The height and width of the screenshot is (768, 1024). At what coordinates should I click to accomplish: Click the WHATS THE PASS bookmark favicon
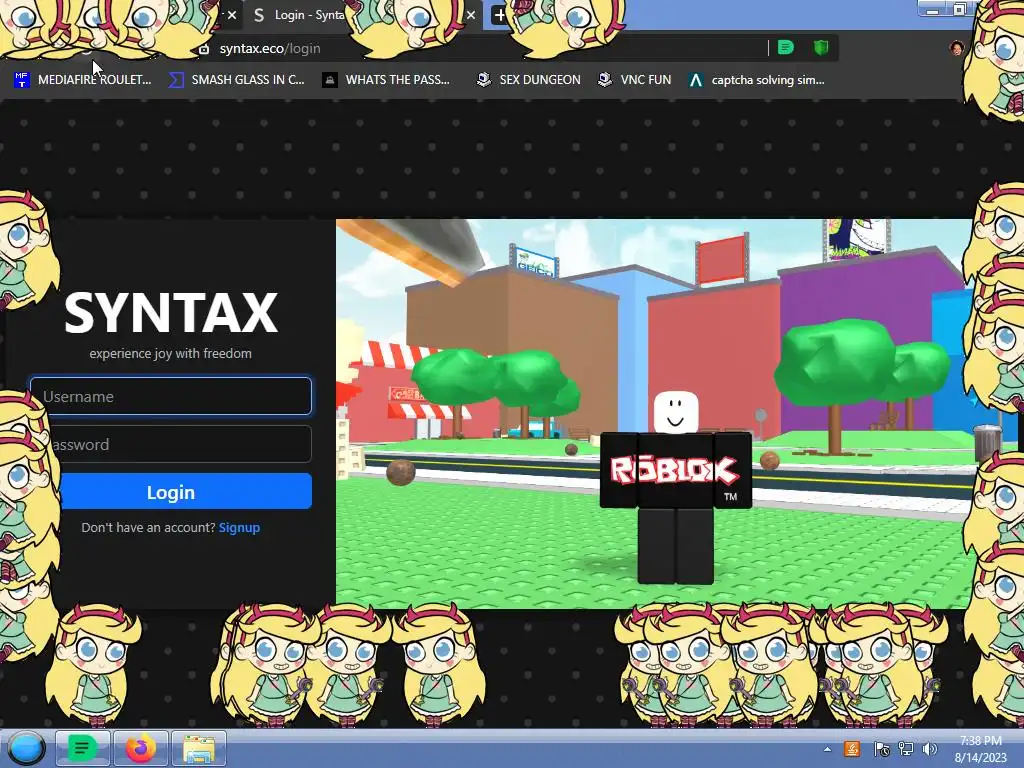pos(330,80)
